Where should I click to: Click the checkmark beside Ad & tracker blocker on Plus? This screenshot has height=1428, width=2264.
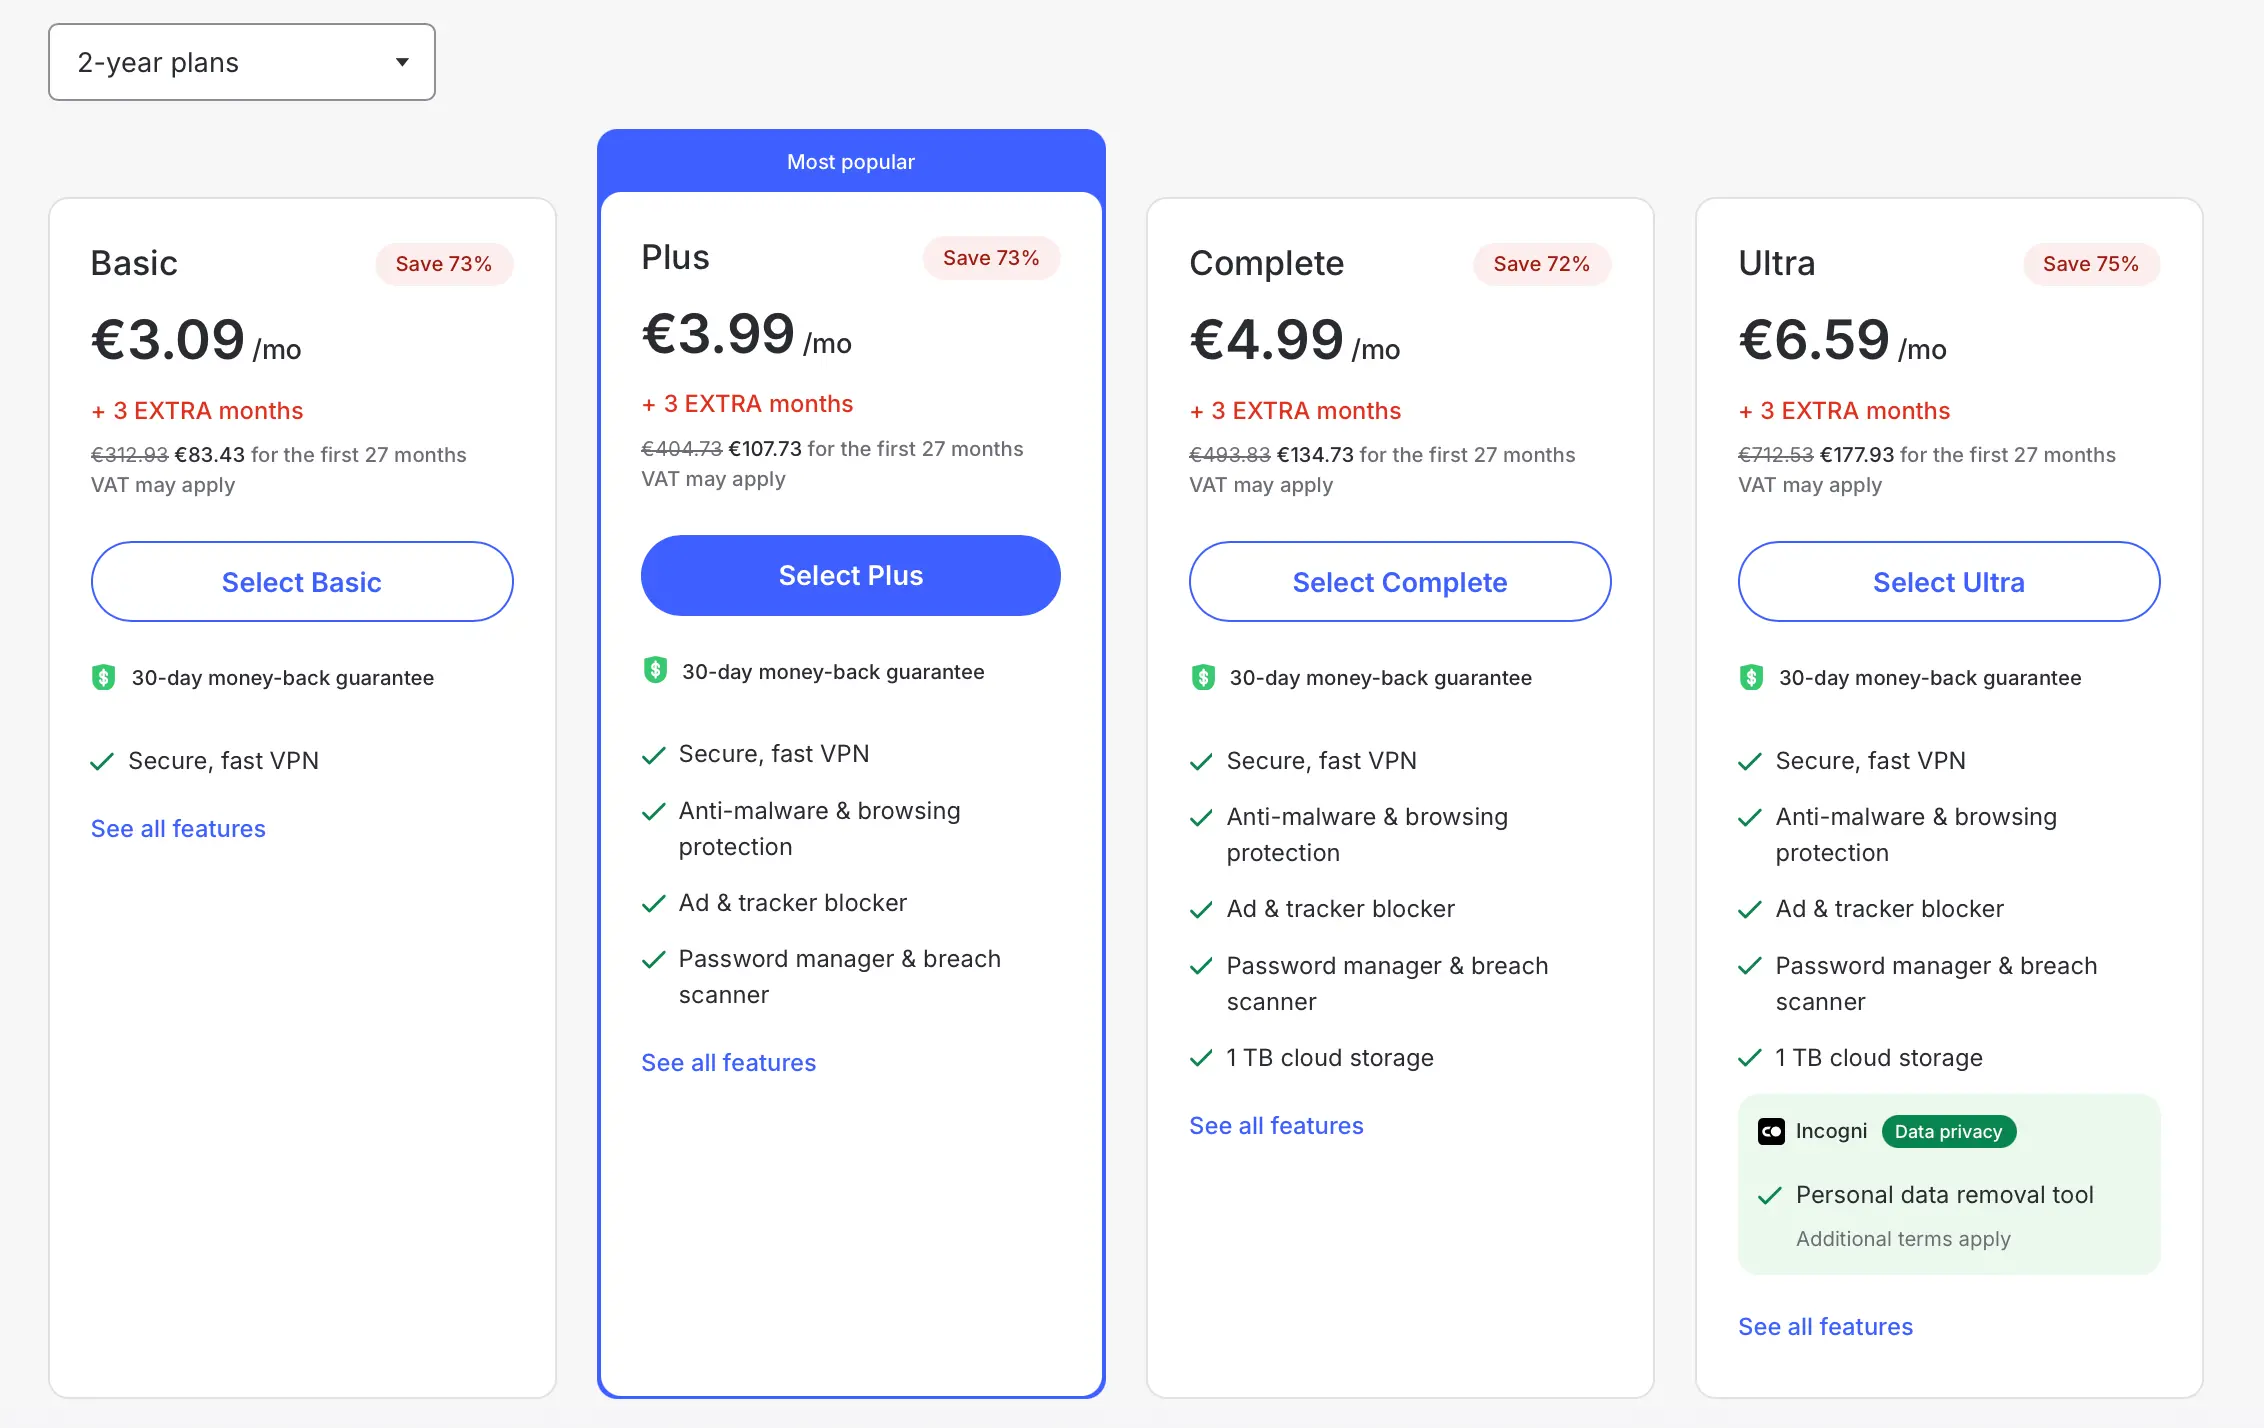[654, 902]
